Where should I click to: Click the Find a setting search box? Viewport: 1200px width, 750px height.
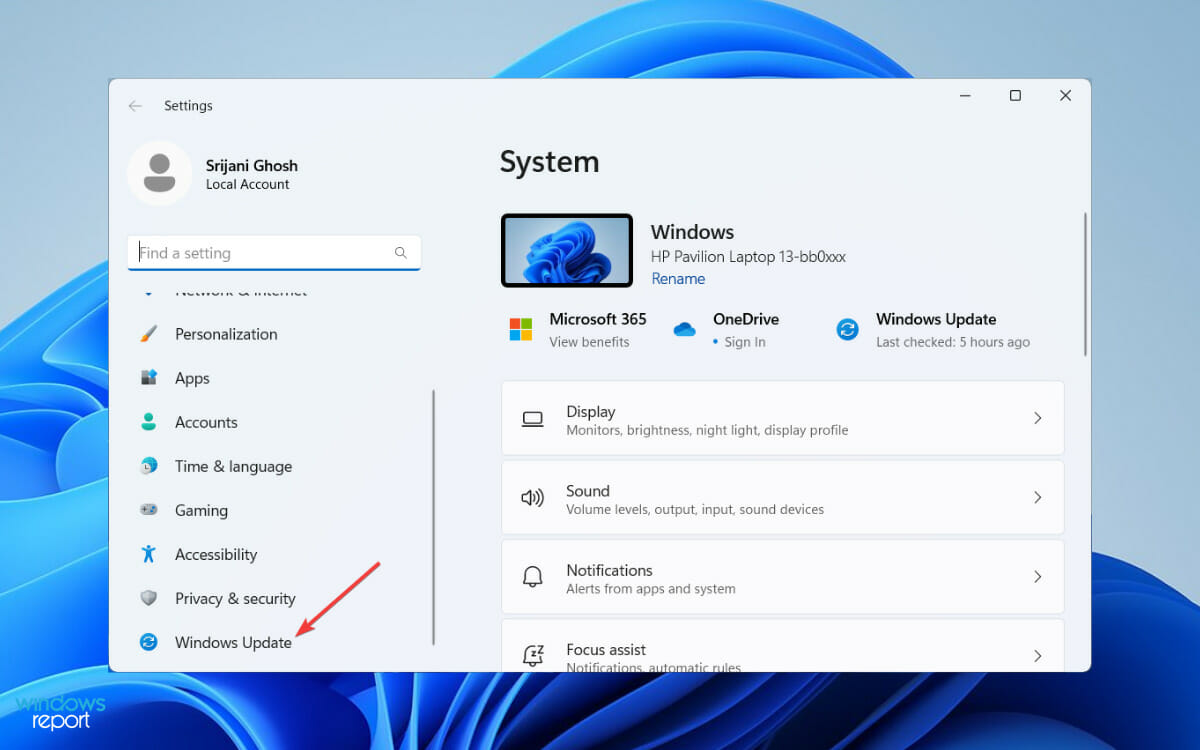(274, 252)
